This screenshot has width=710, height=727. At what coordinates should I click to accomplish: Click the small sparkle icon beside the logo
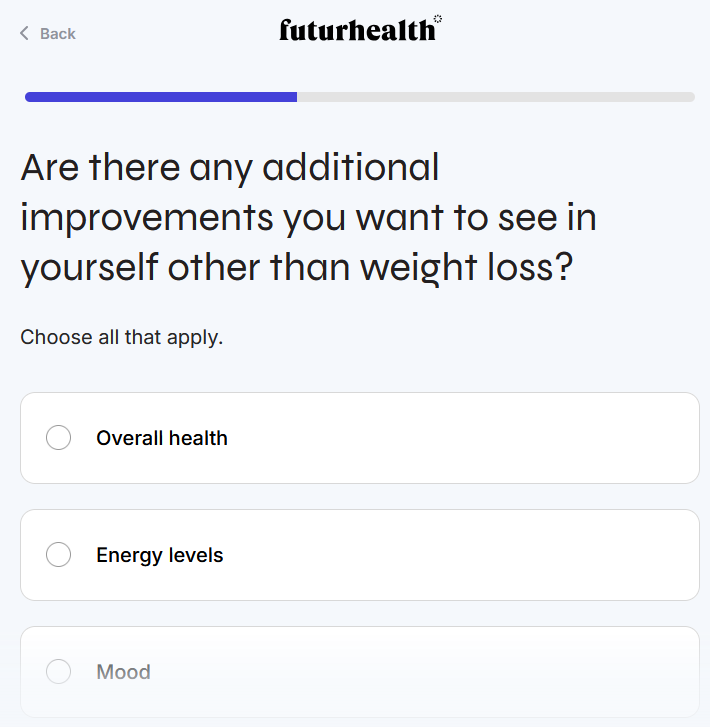coord(438,19)
